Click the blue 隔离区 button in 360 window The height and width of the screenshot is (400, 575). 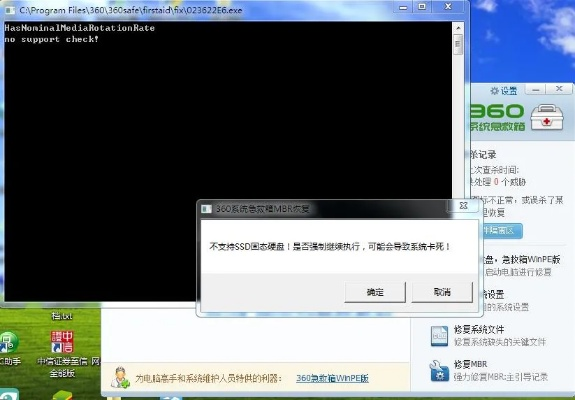(501, 231)
